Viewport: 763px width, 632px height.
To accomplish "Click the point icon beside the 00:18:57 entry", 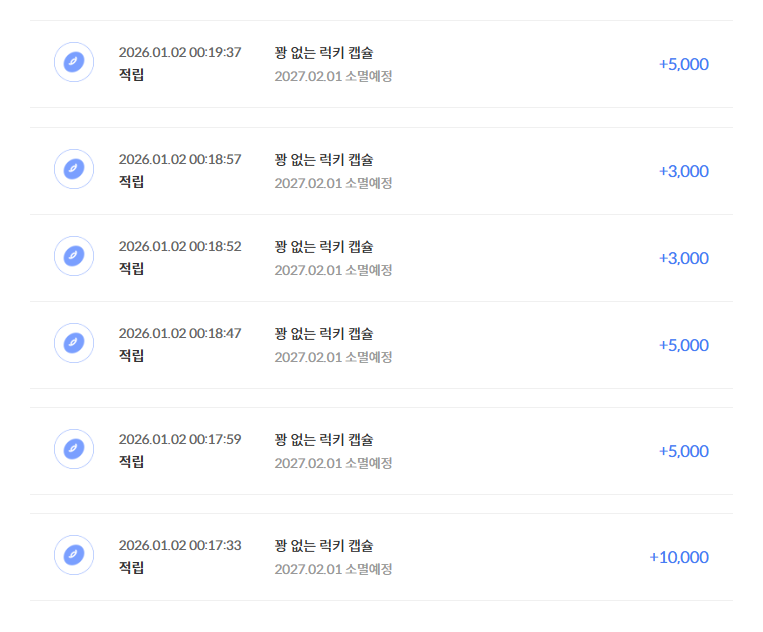I will (x=74, y=170).
